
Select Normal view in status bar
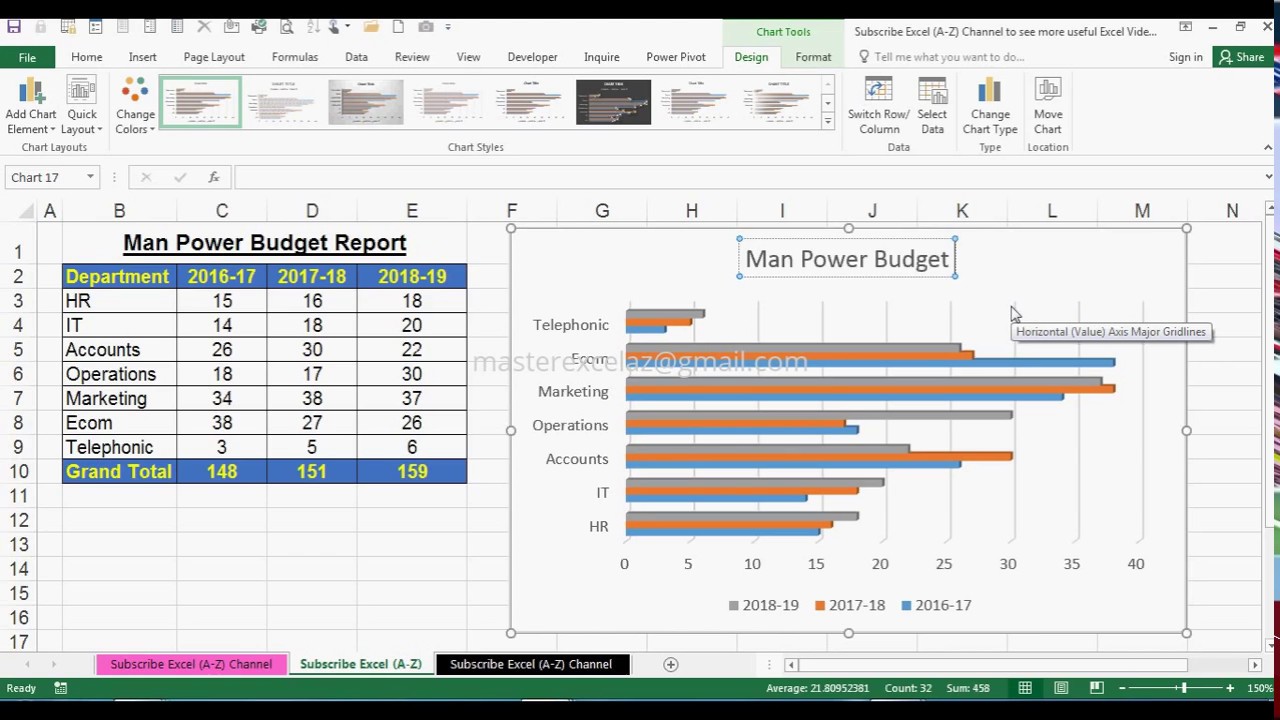(x=1025, y=688)
